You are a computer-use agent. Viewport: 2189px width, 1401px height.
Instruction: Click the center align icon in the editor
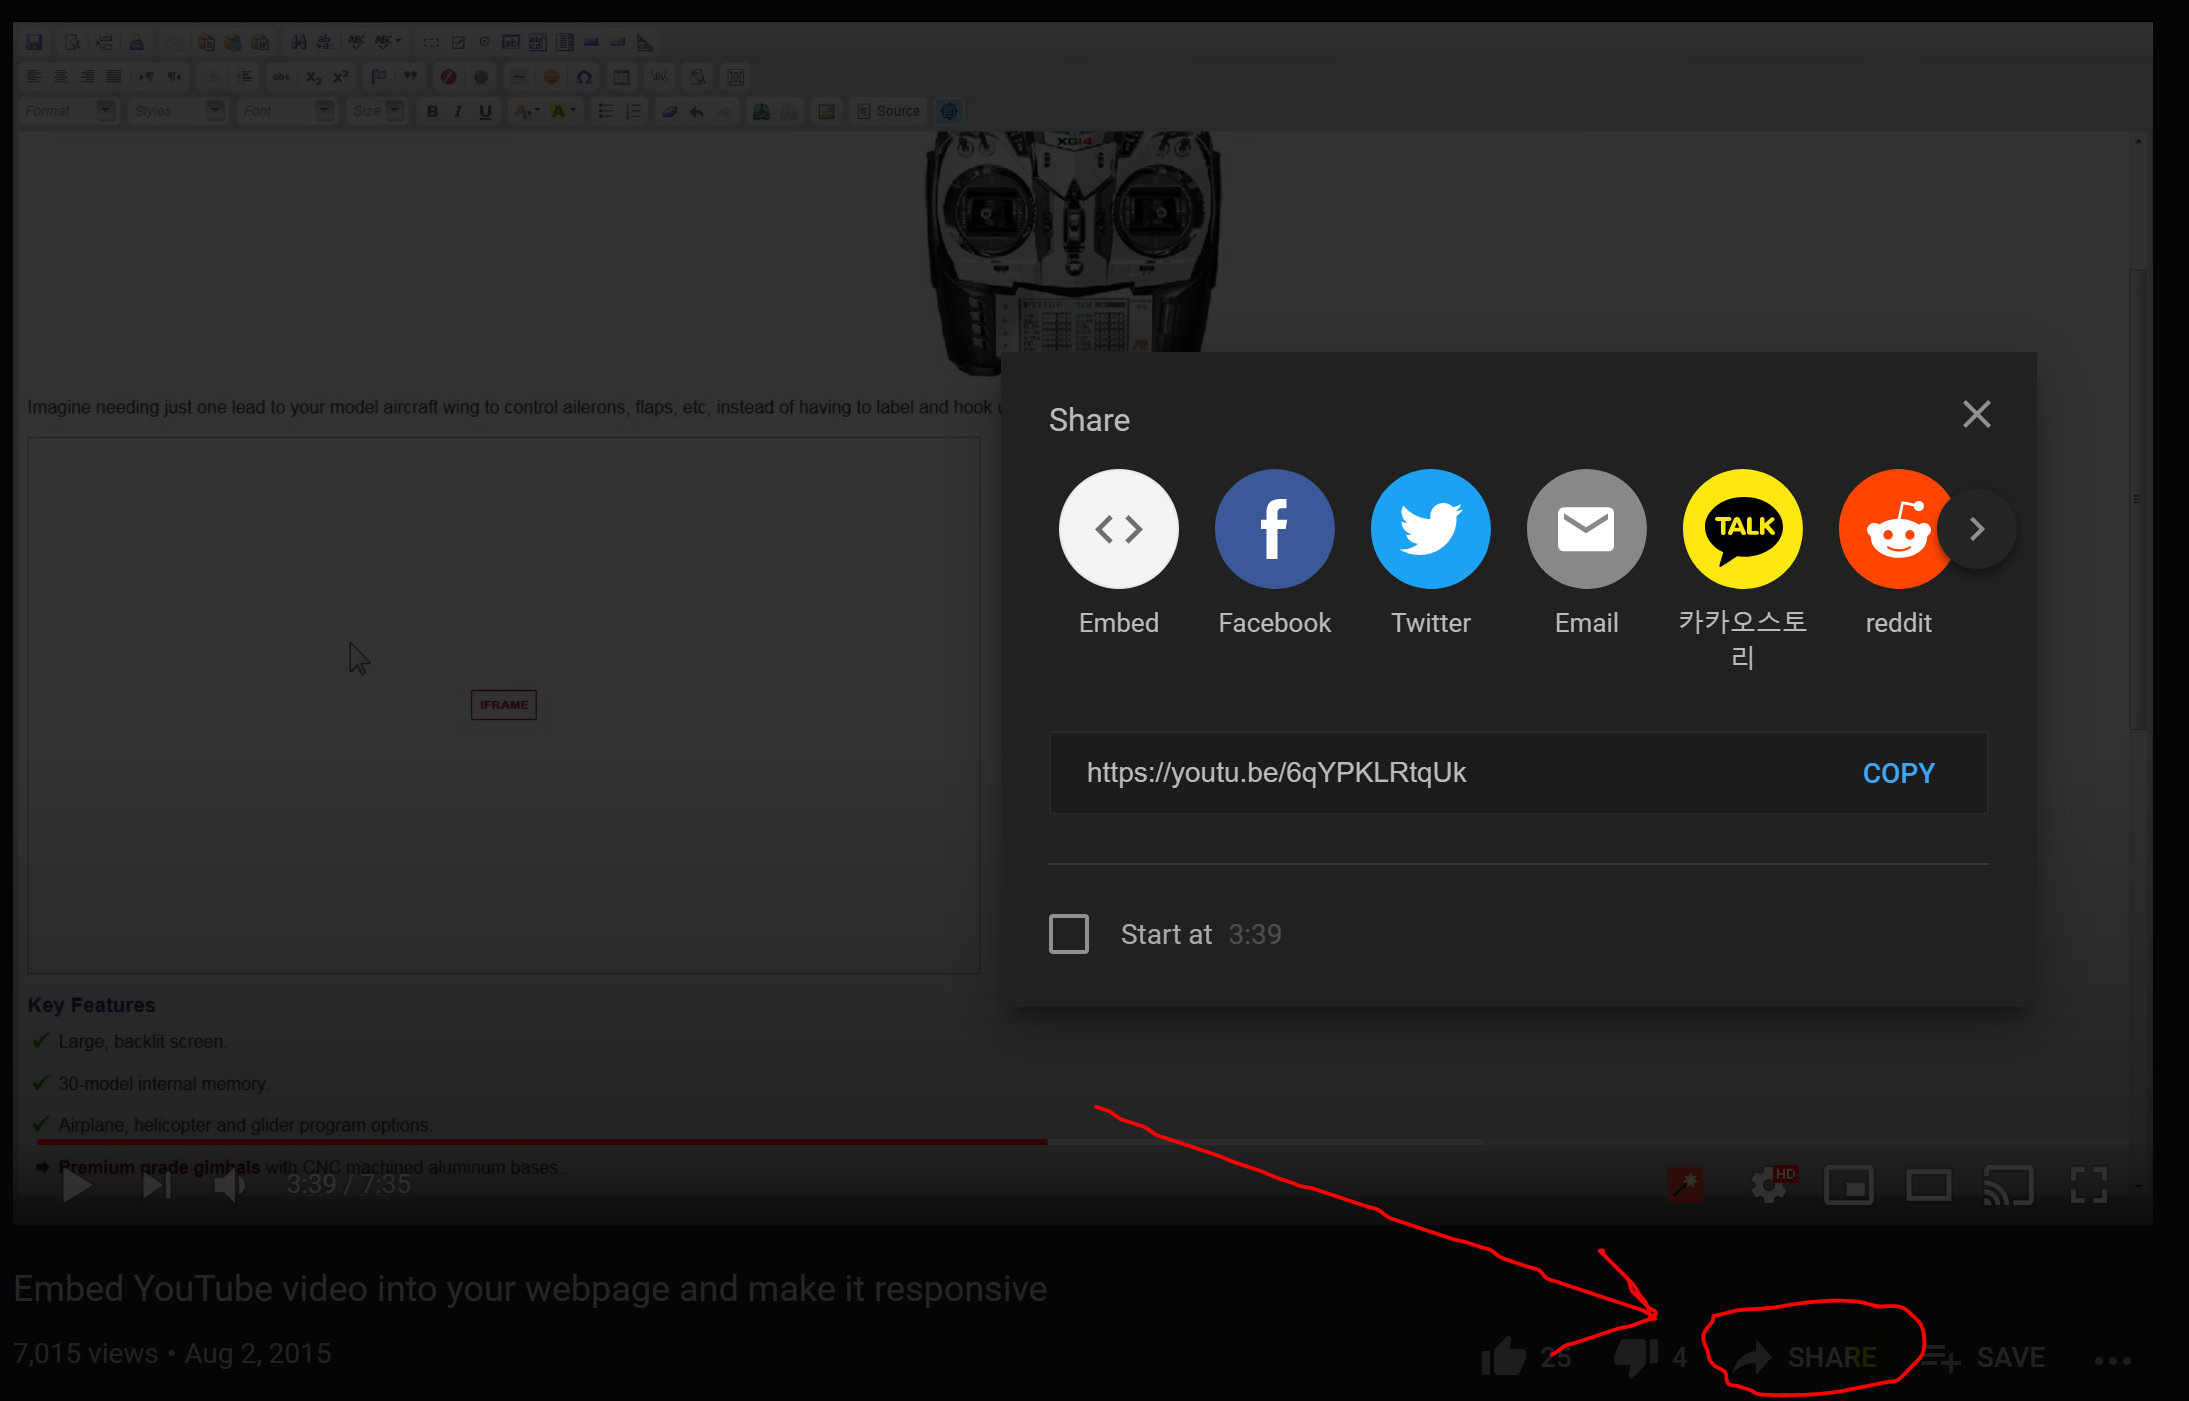coord(61,76)
